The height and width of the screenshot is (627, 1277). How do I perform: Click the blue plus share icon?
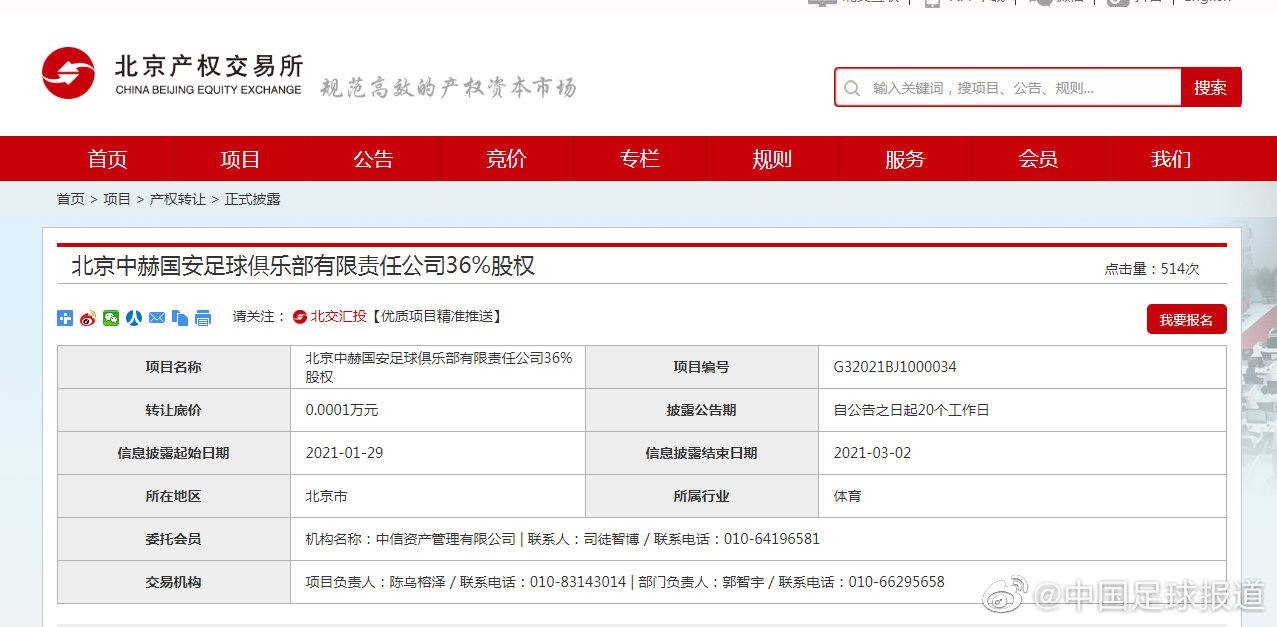65,318
